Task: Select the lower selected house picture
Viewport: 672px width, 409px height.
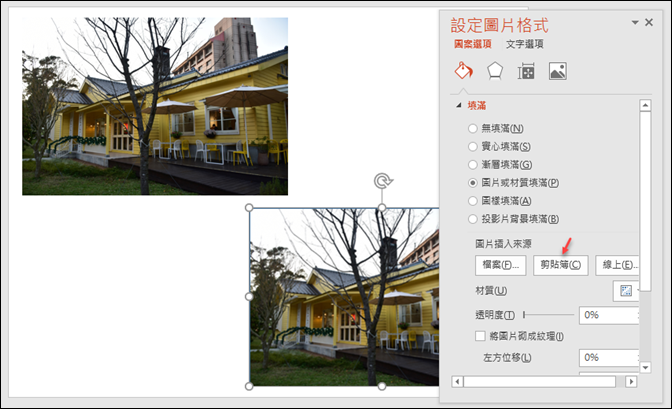Action: click(x=344, y=297)
